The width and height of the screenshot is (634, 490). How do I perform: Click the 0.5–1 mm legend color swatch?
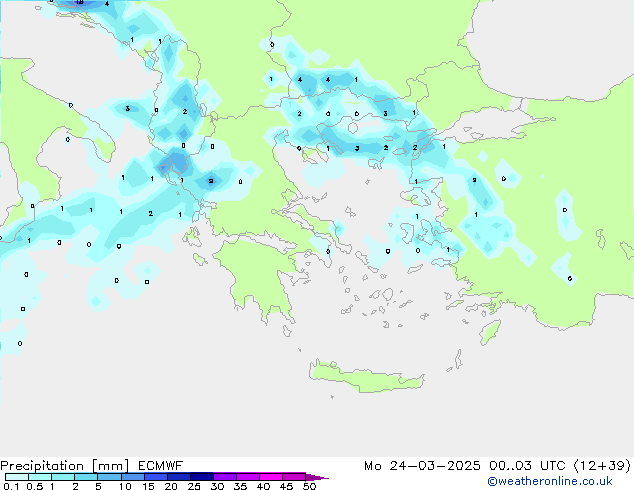40,477
